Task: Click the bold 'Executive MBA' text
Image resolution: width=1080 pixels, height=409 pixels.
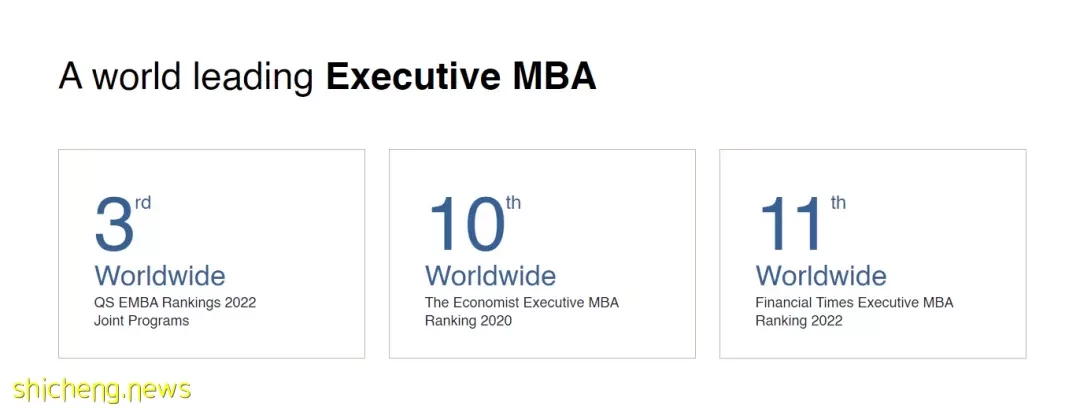Action: click(x=461, y=76)
